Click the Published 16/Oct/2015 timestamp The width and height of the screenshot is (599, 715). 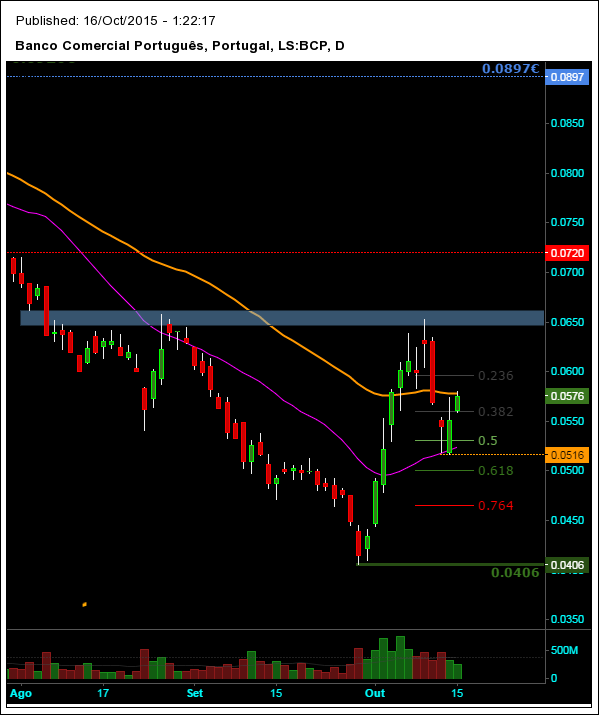tap(115, 21)
